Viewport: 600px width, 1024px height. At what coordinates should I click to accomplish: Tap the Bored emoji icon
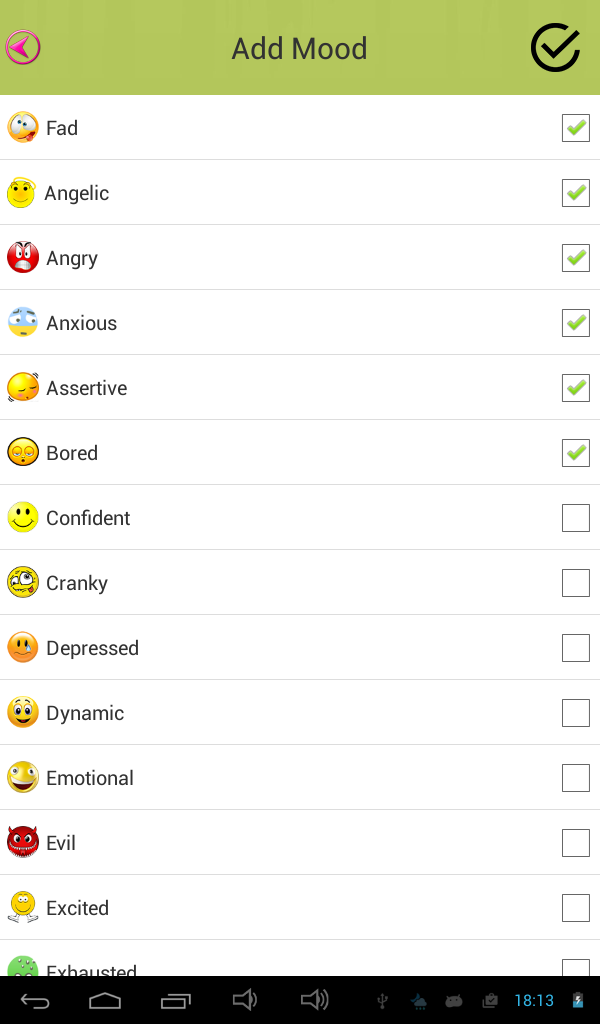(23, 453)
